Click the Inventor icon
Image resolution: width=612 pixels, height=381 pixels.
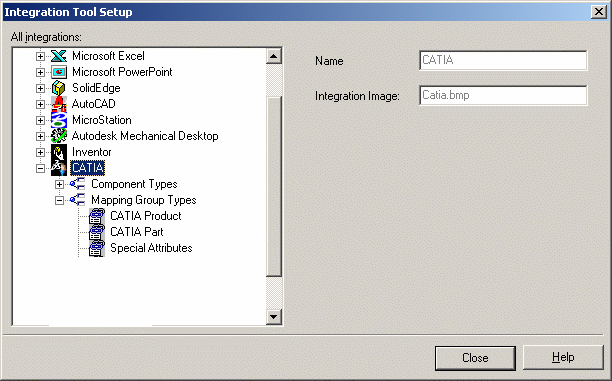pos(59,152)
